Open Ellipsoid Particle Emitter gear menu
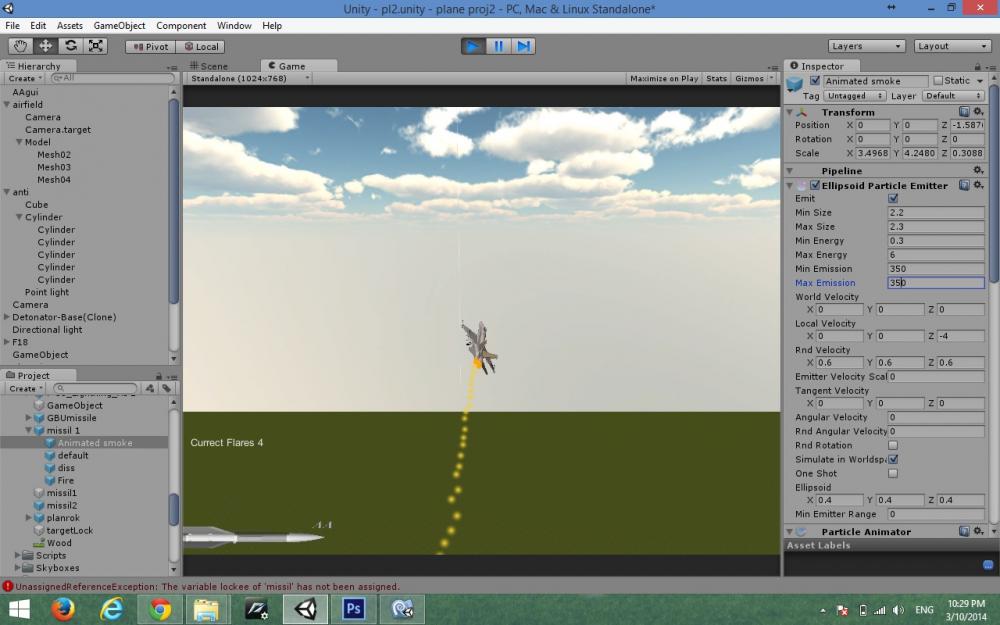 pos(978,185)
